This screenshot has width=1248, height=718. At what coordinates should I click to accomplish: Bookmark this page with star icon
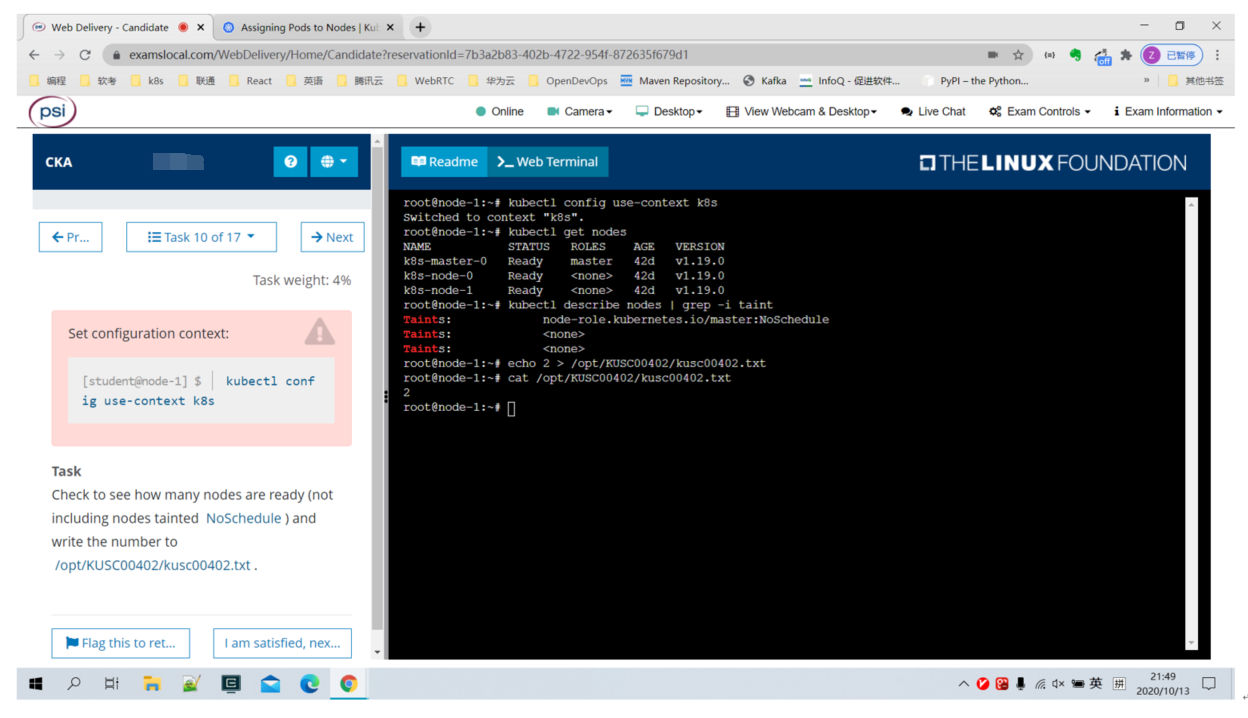click(1018, 55)
